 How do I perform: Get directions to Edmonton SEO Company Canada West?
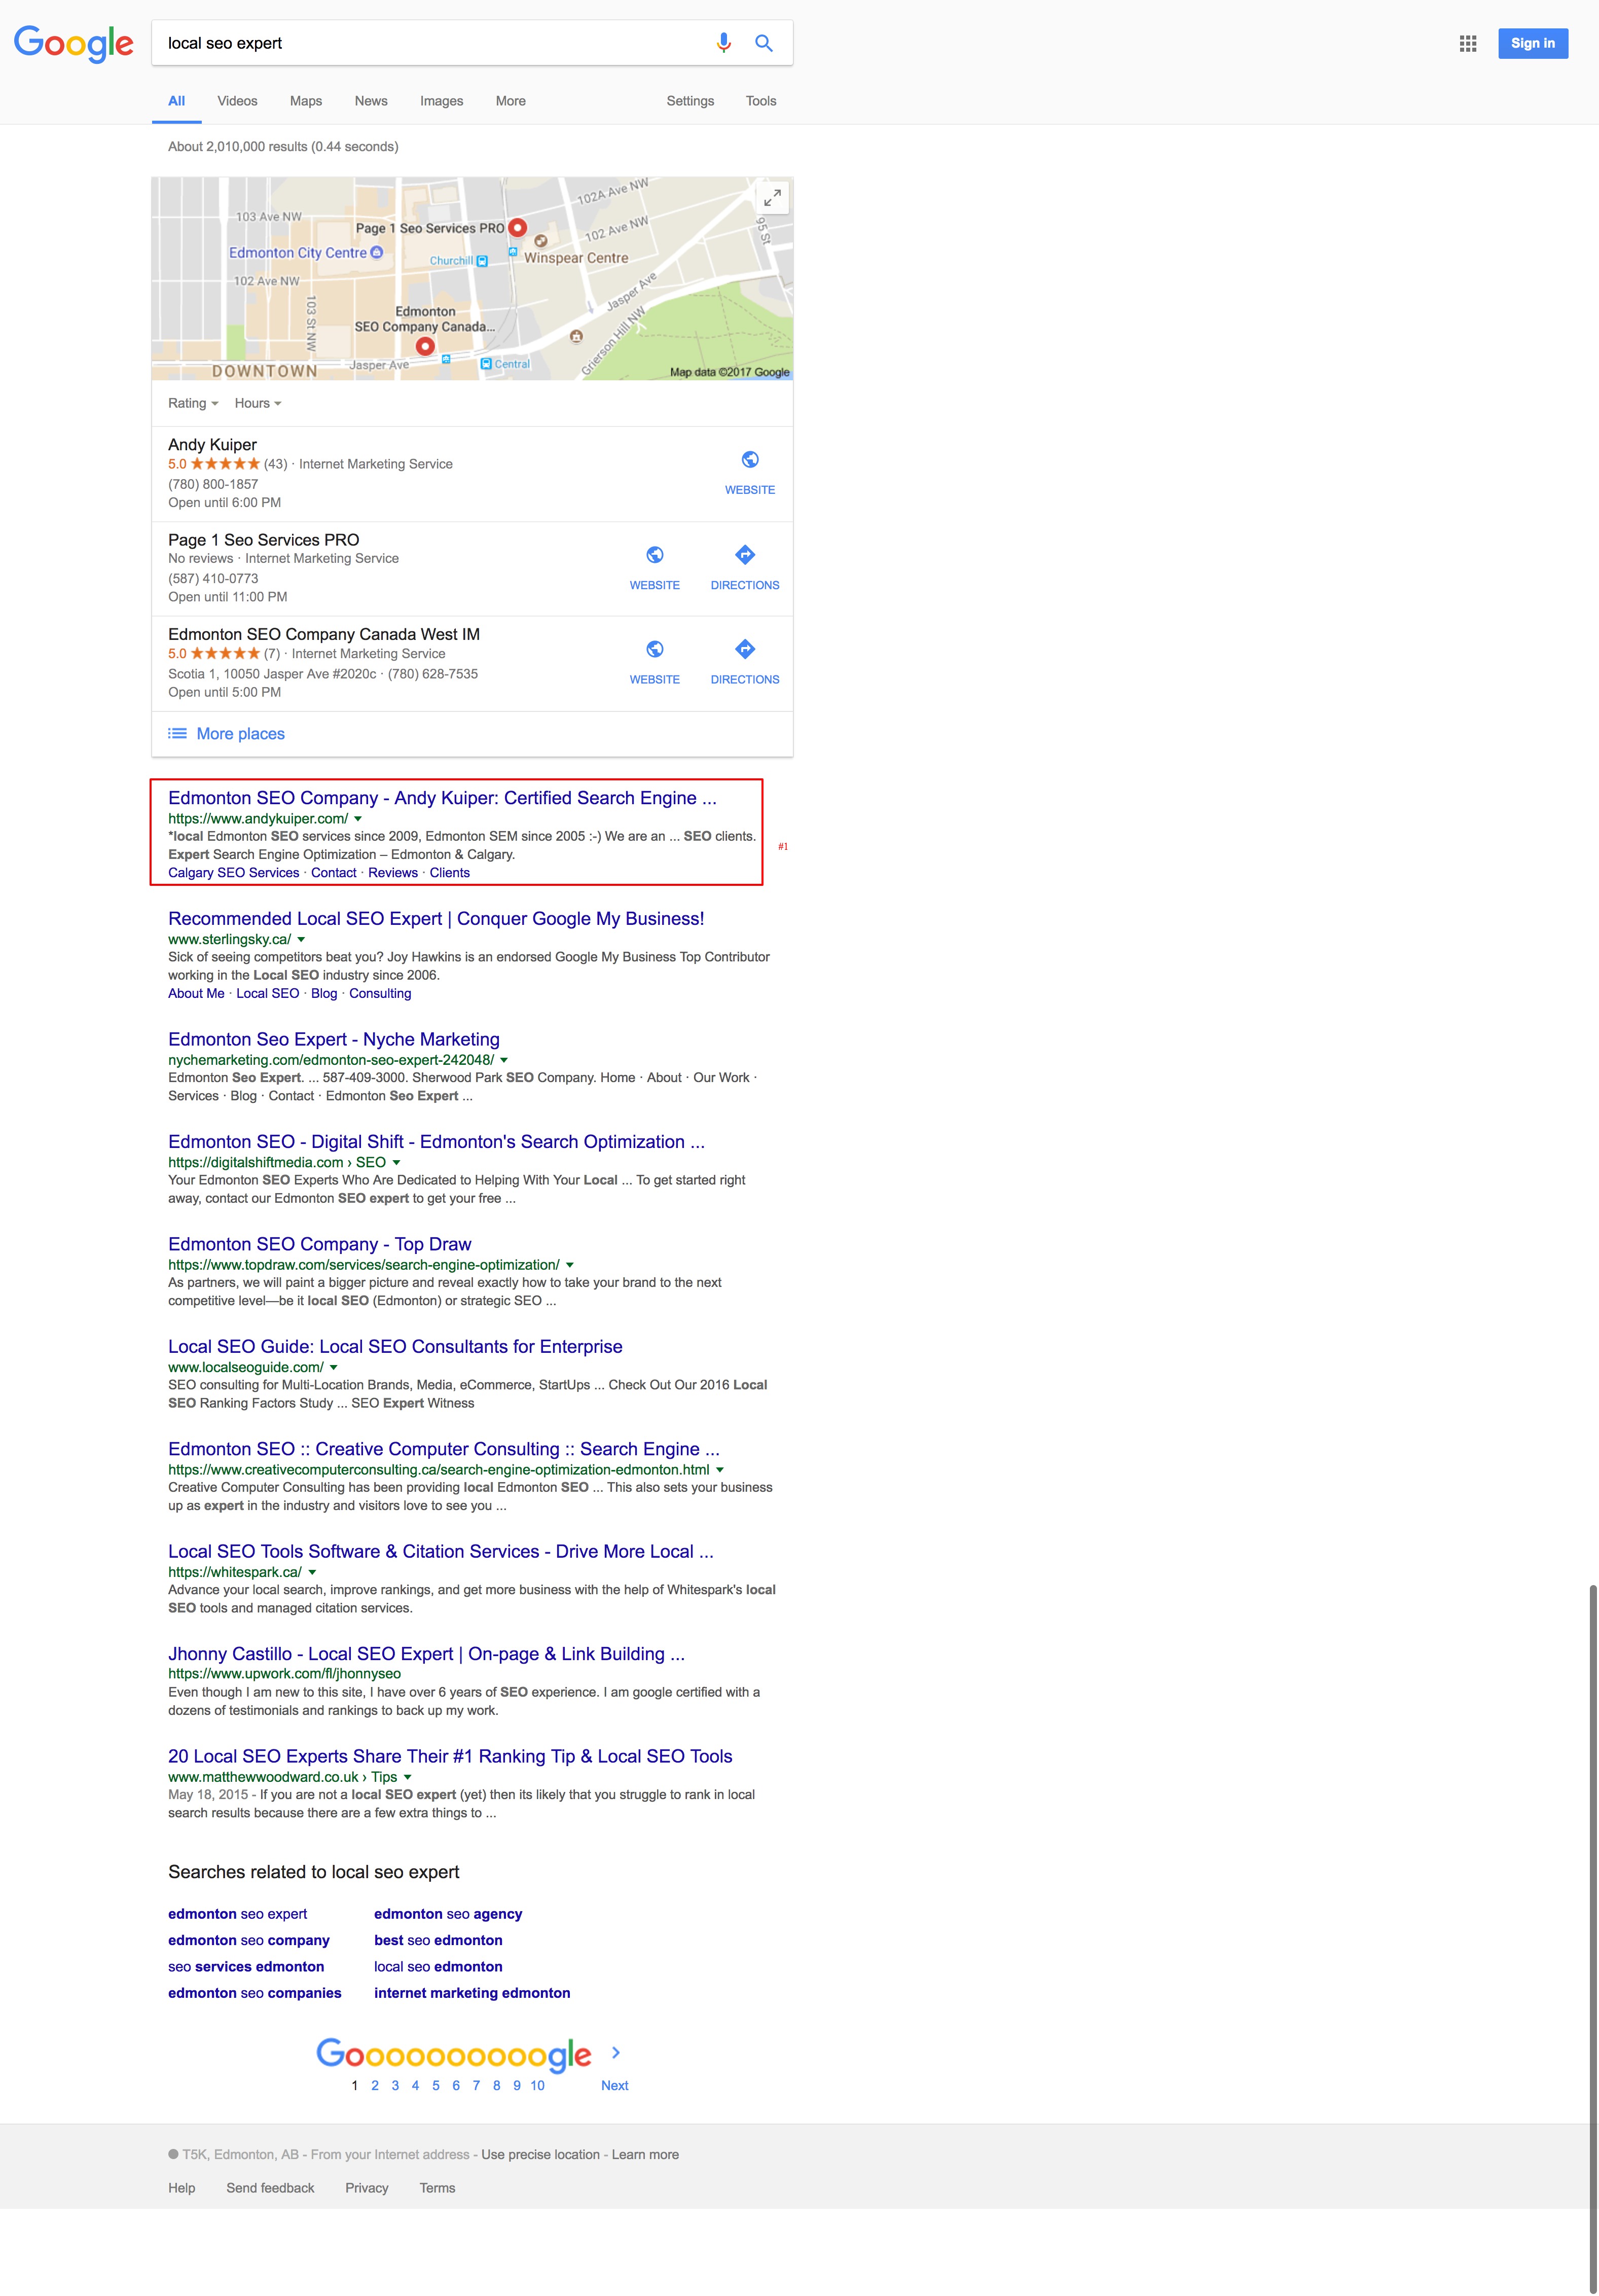[x=745, y=649]
